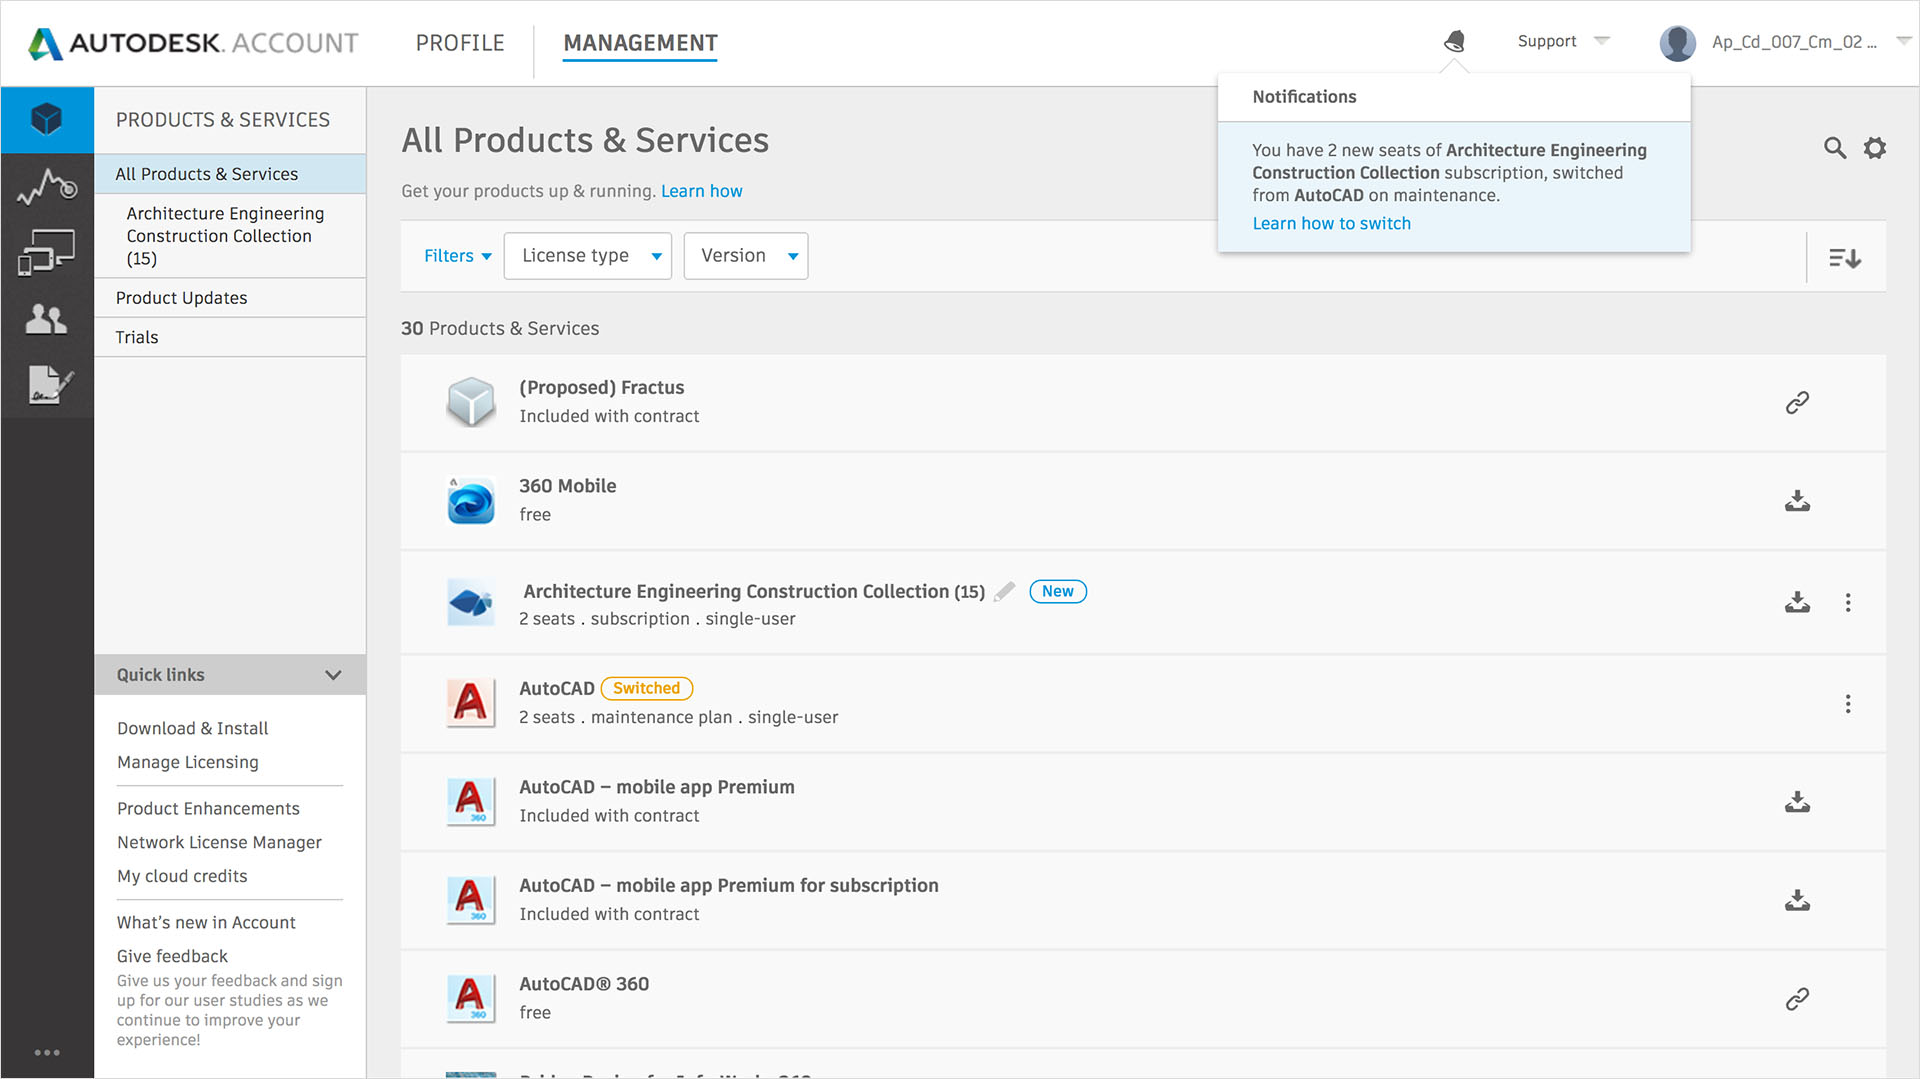This screenshot has width=1920, height=1079.
Task: Click the link icon for (Proposed) Fractus
Action: click(1797, 402)
